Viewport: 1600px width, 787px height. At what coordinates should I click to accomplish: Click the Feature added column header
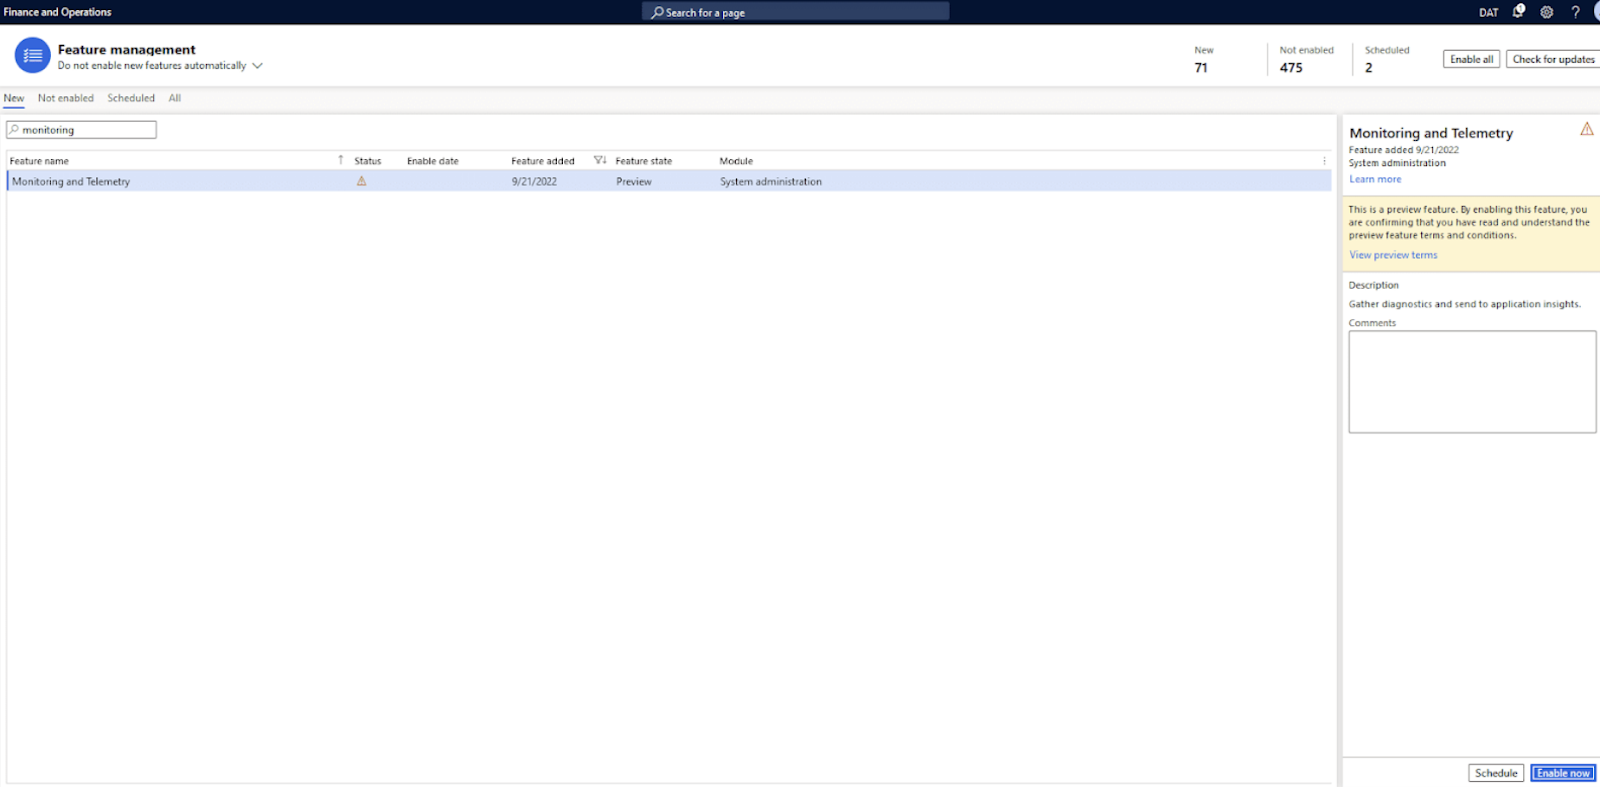[x=543, y=161]
